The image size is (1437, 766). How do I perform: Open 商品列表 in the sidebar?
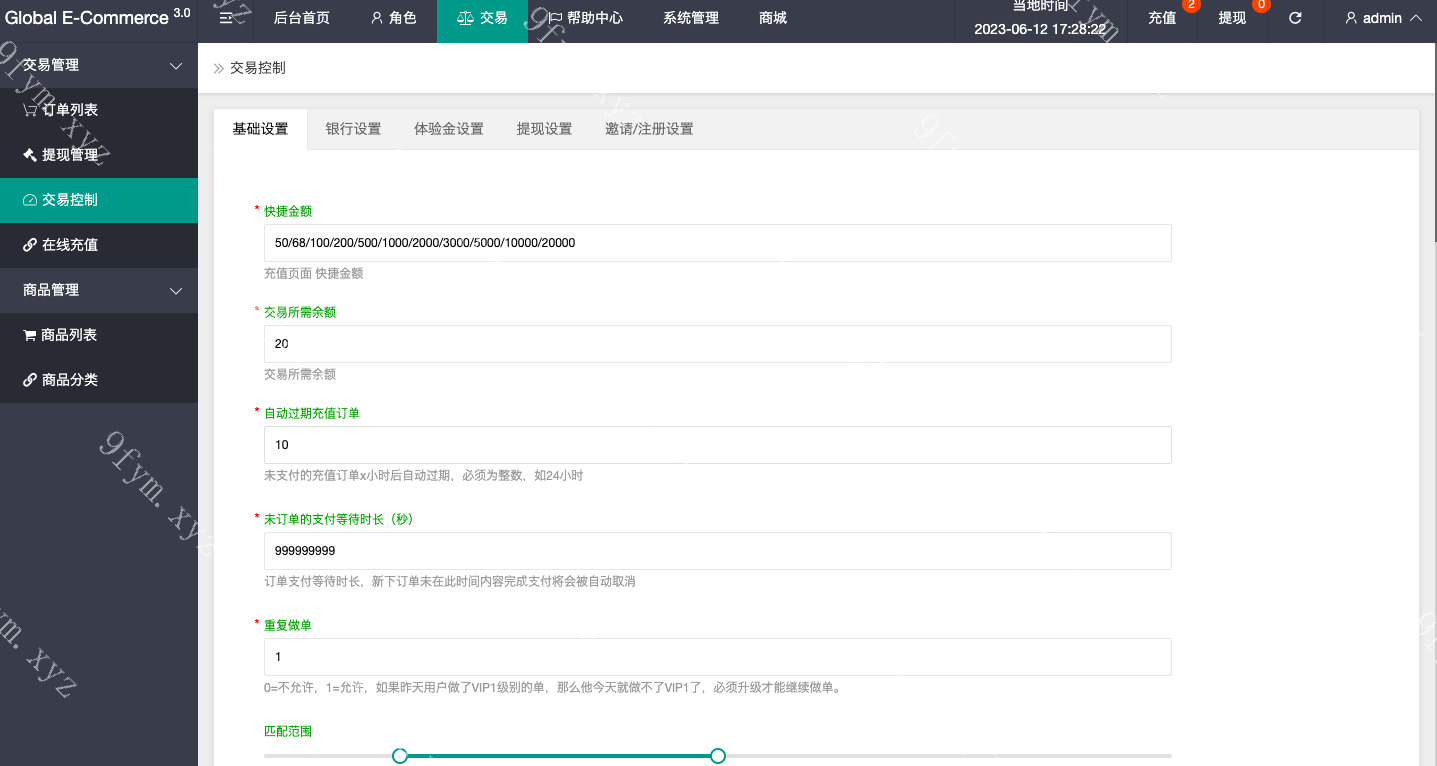[x=99, y=335]
